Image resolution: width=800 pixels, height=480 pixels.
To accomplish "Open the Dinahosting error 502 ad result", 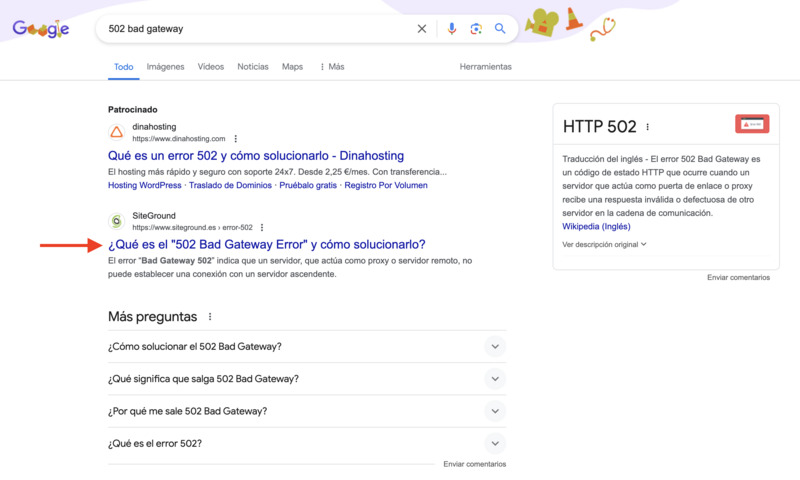I will pos(256,156).
